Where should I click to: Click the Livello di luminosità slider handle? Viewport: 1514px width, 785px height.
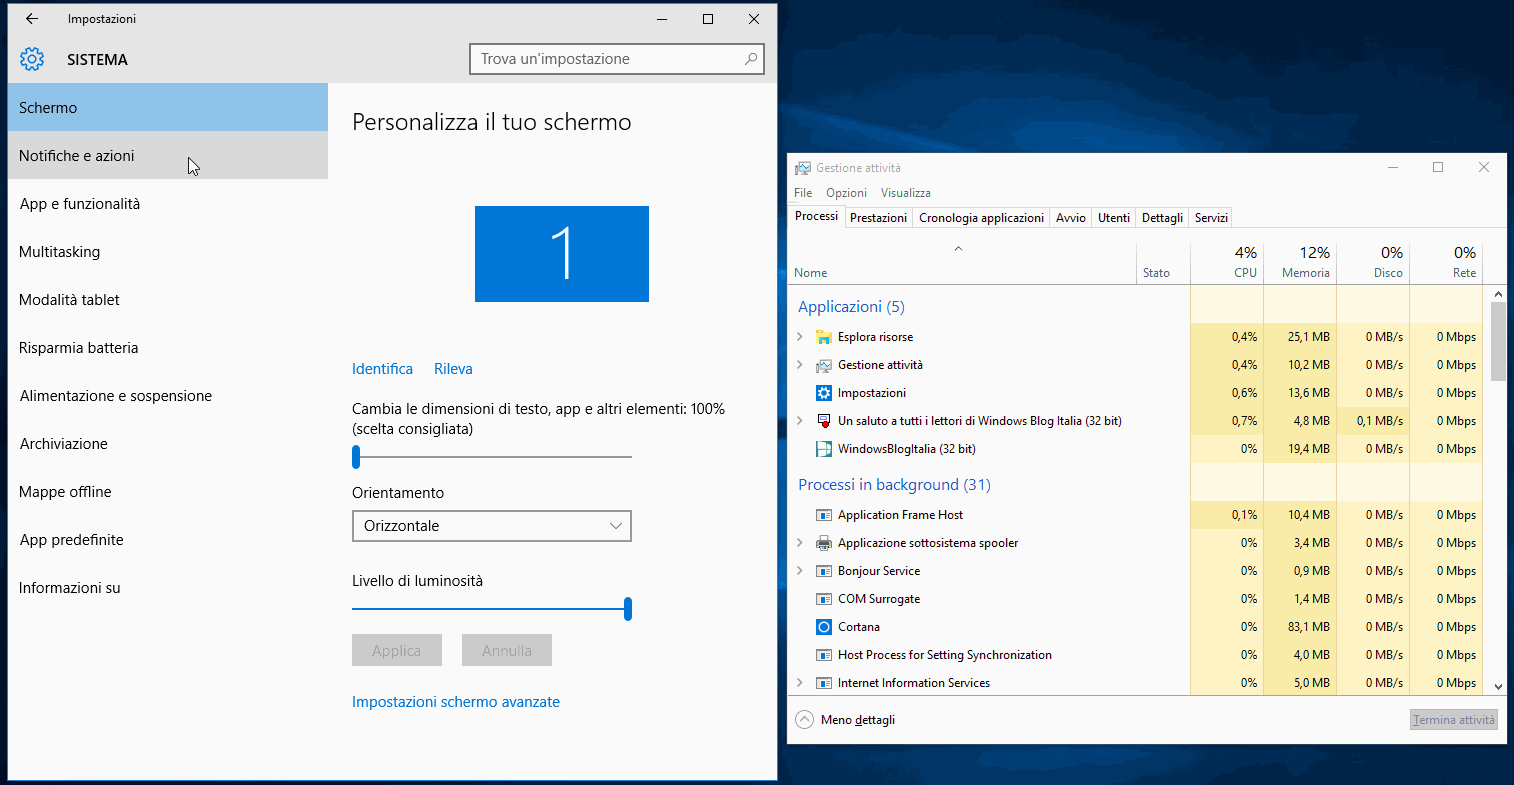pyautogui.click(x=628, y=609)
